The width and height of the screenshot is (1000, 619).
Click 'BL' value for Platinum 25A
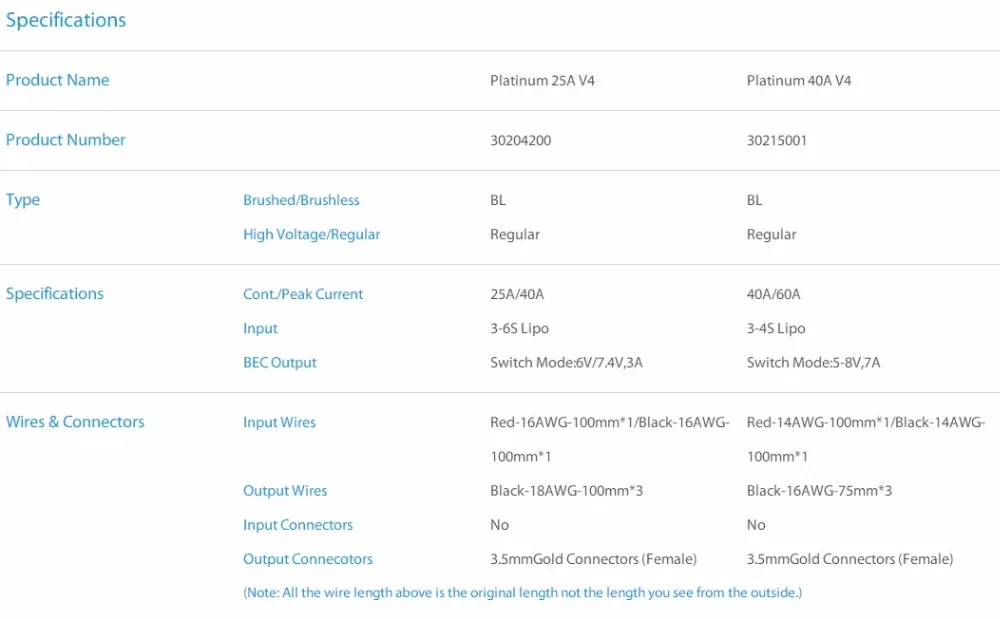[x=497, y=200]
